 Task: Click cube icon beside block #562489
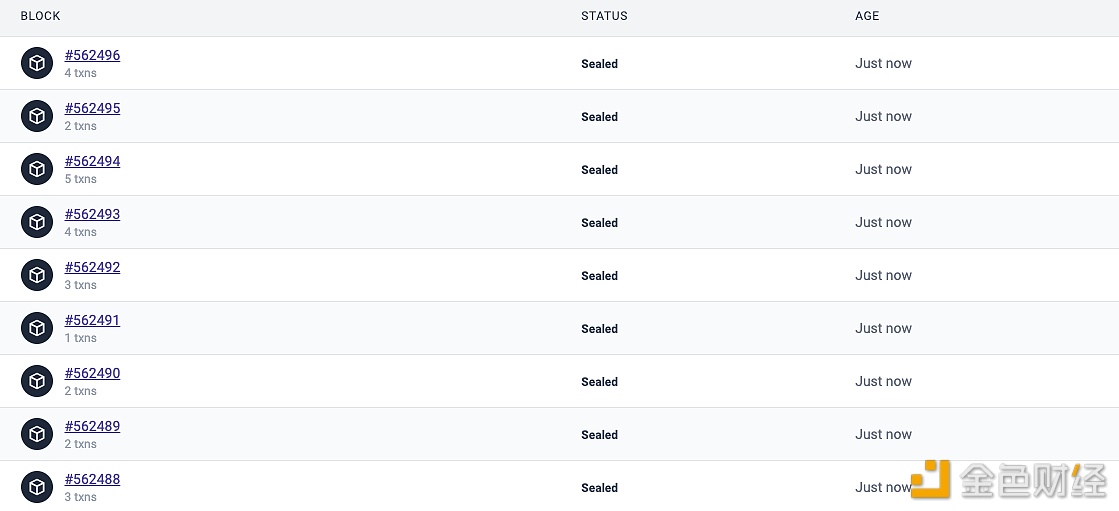point(37,434)
